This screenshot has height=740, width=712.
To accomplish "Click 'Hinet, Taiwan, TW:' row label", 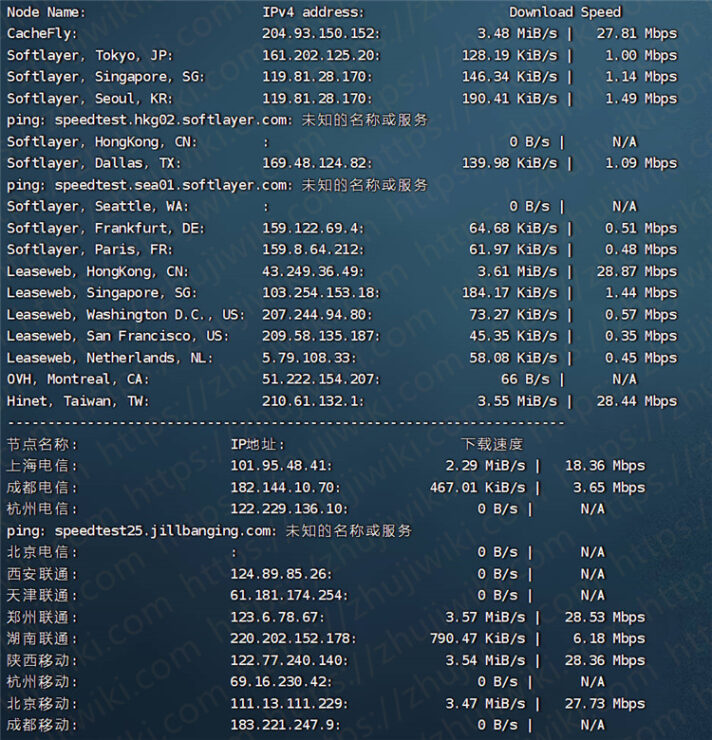I will pyautogui.click(x=78, y=401).
